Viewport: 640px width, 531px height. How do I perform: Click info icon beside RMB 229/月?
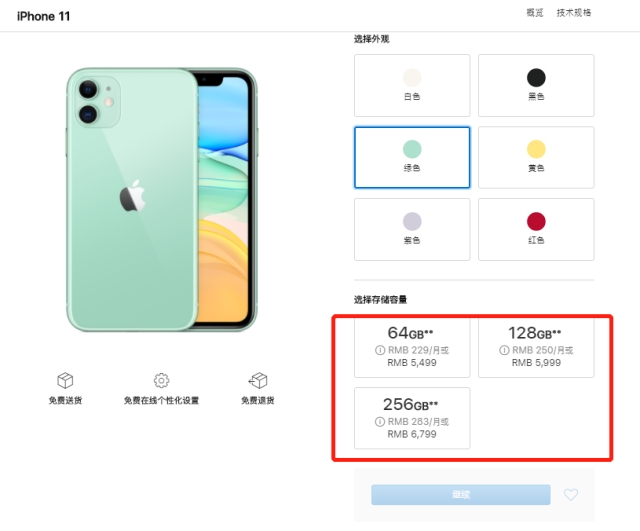click(x=380, y=350)
